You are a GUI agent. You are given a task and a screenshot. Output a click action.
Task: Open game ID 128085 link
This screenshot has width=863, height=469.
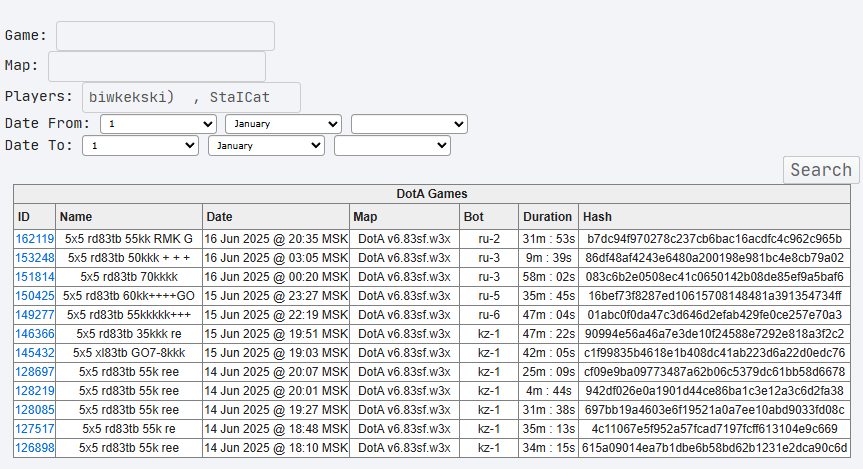tap(35, 410)
